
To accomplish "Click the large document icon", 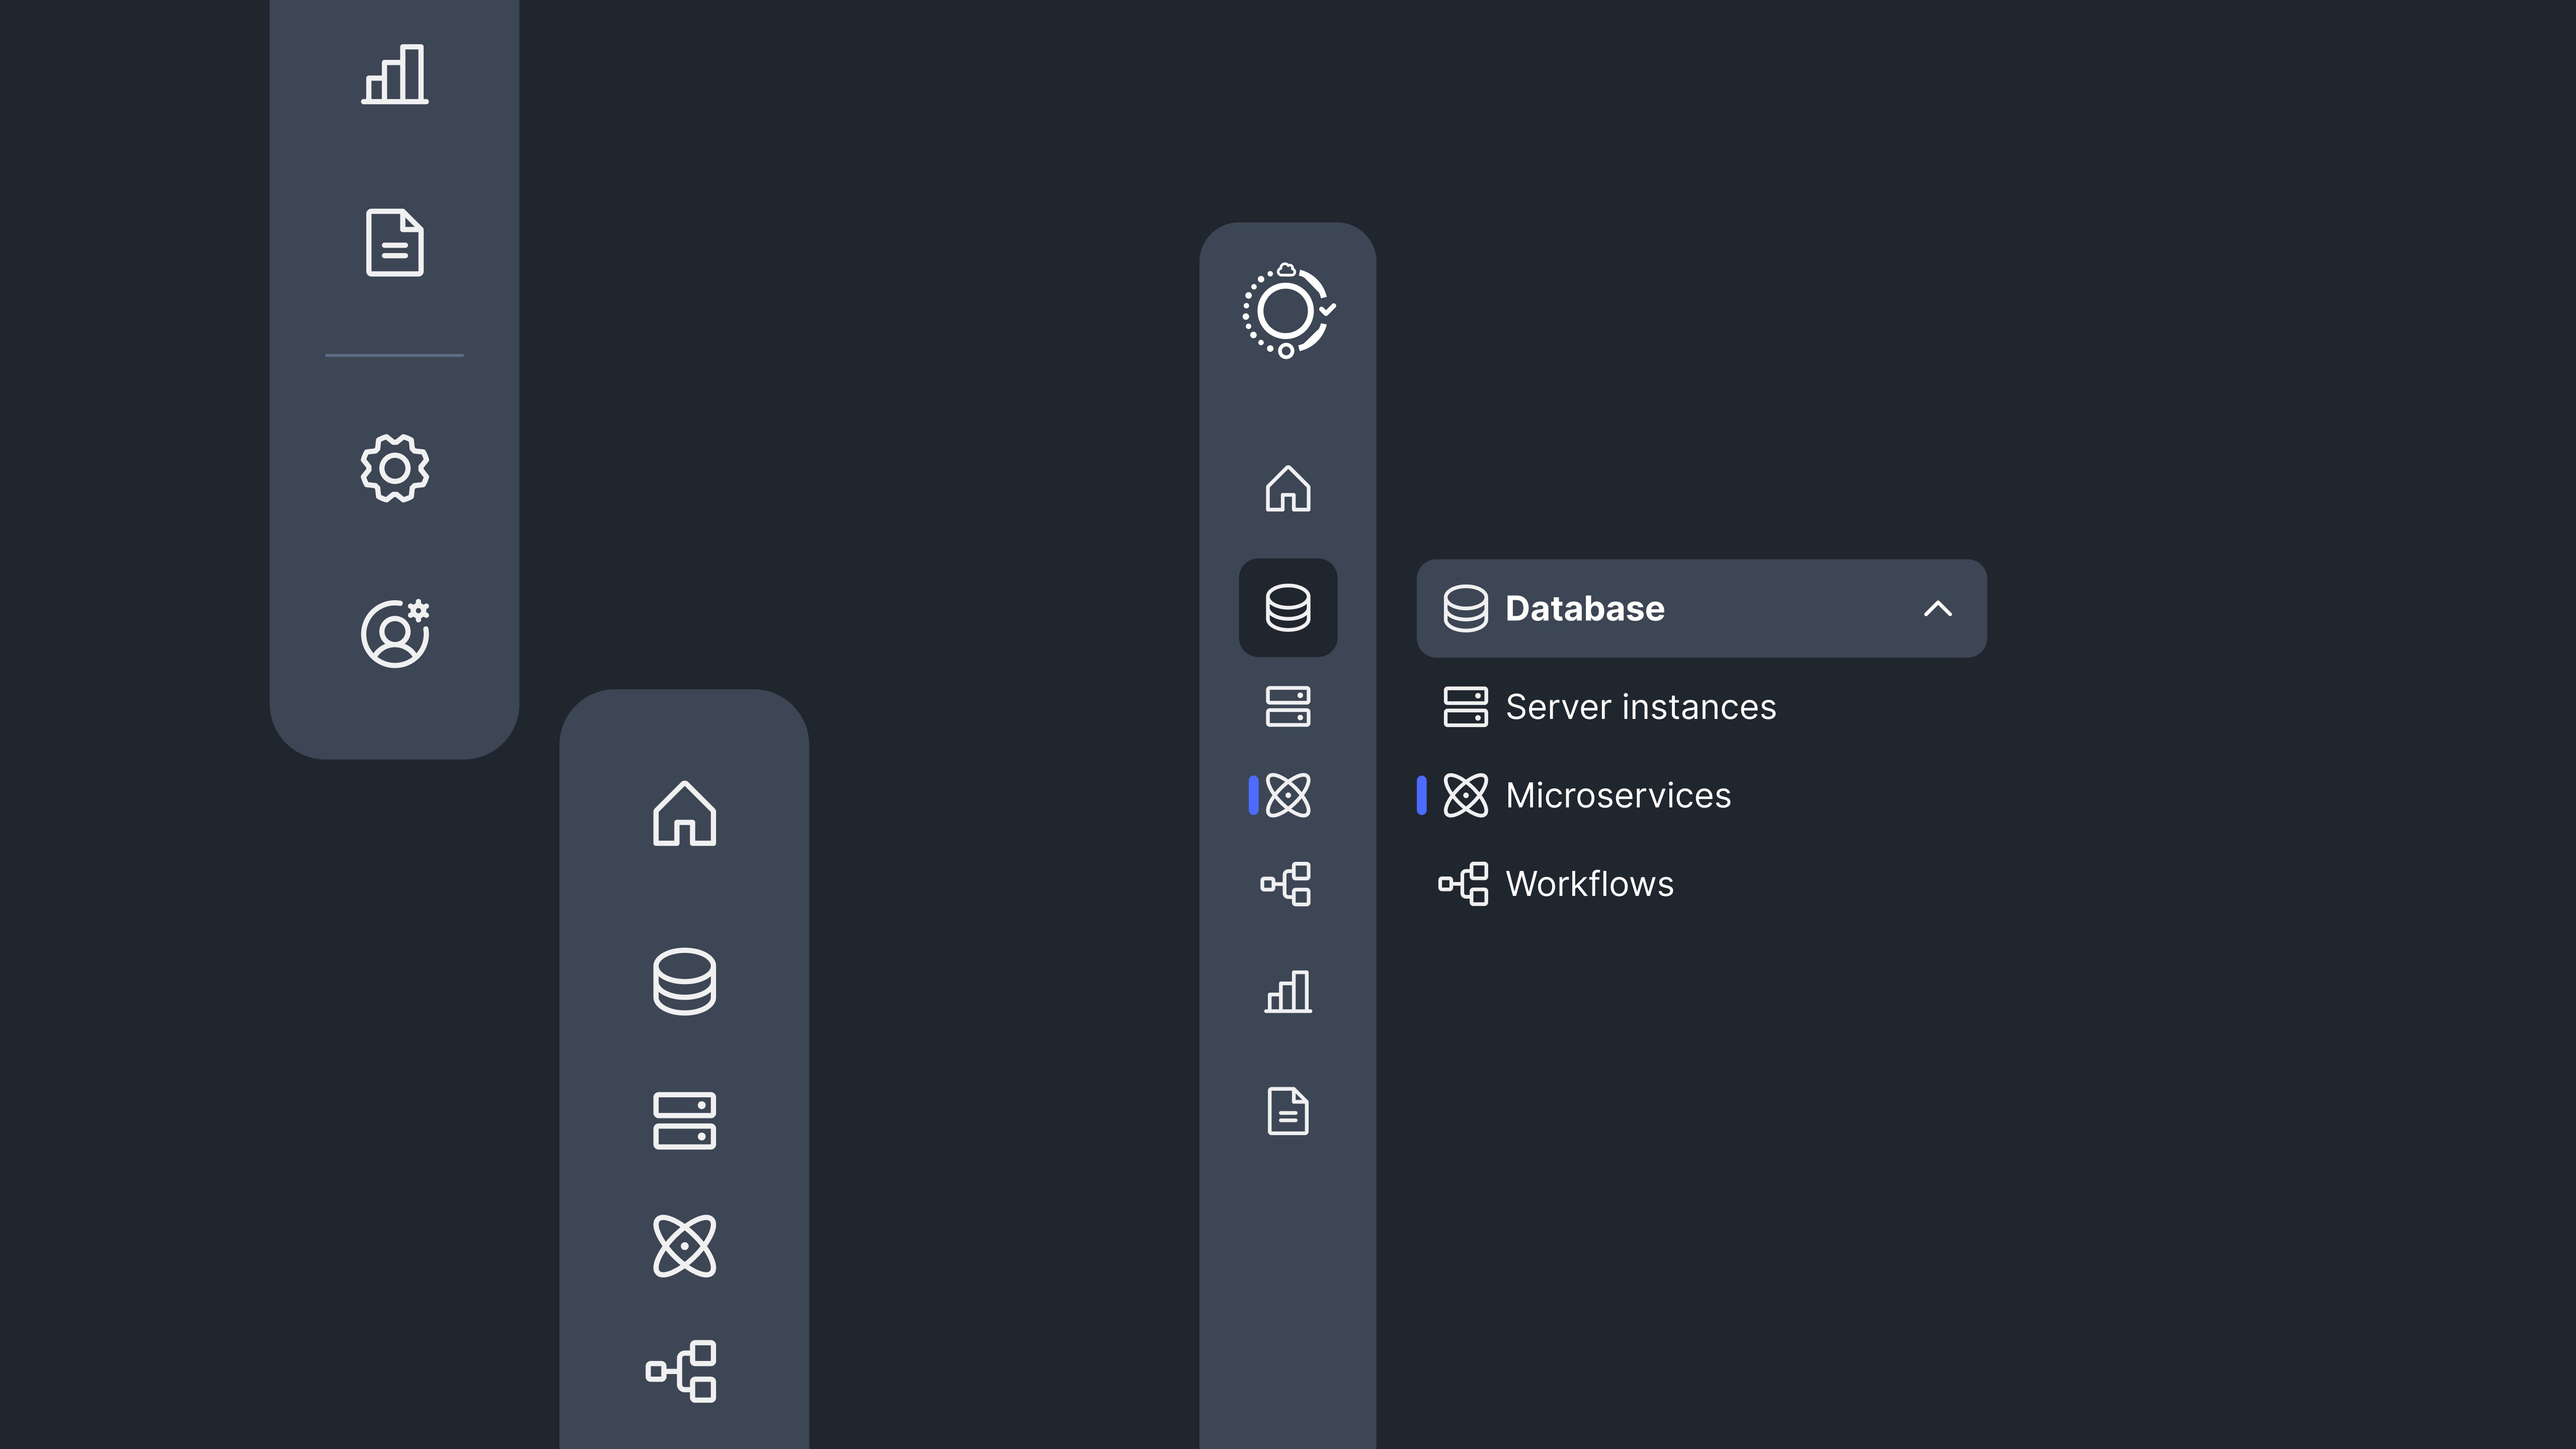I will [394, 242].
